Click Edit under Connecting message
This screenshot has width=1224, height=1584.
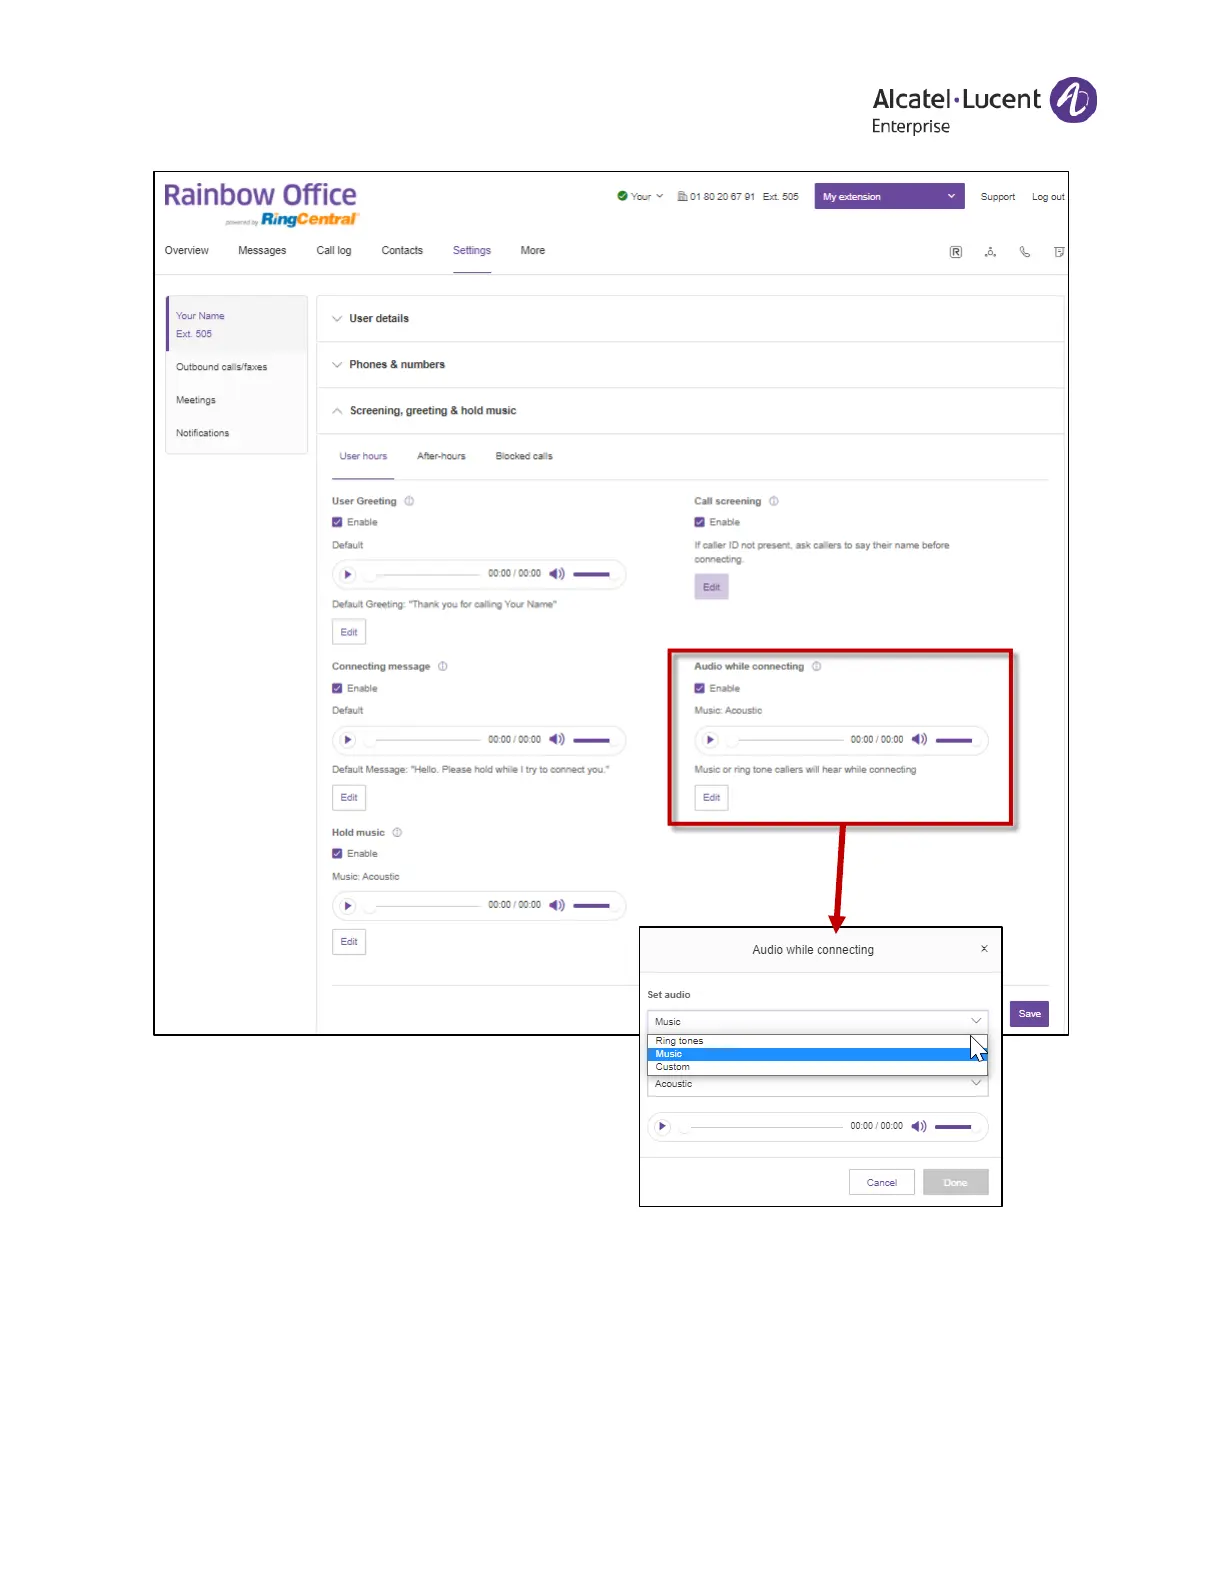click(349, 797)
